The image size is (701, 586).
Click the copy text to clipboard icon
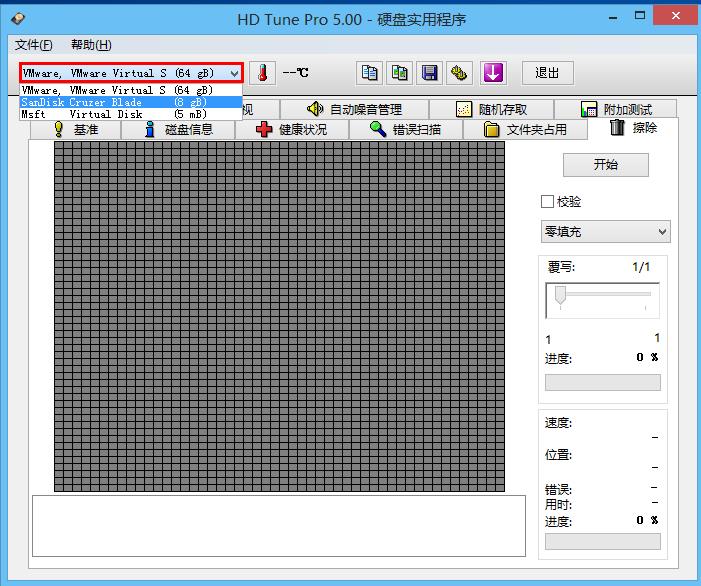369,73
